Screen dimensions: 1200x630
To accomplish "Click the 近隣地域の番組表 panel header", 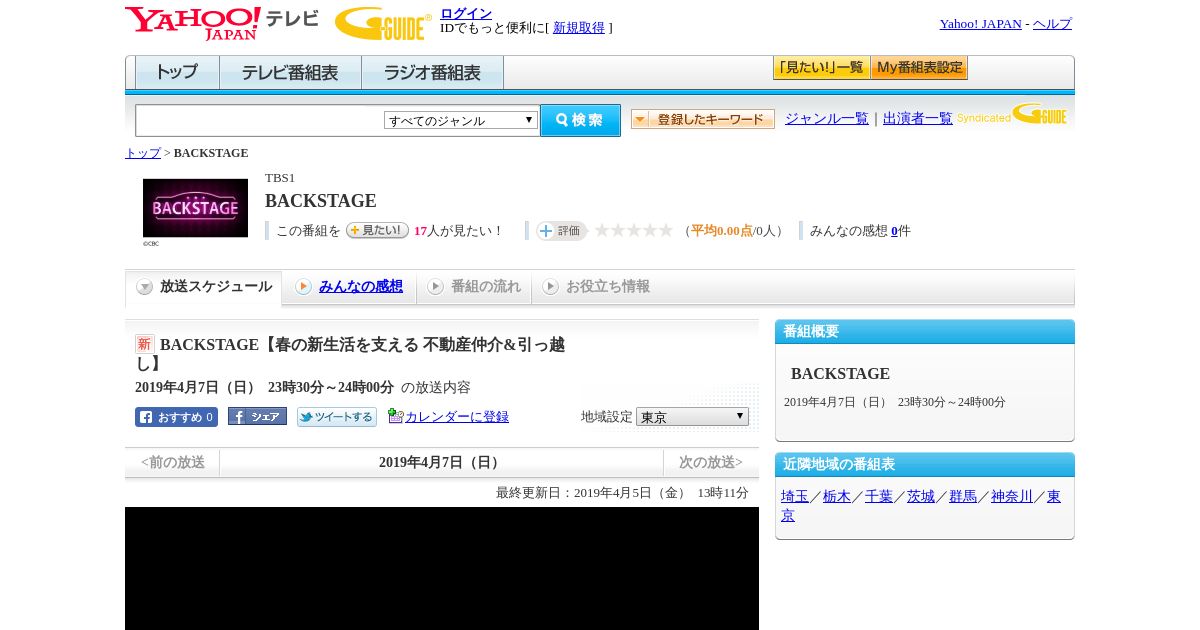I will [x=925, y=465].
